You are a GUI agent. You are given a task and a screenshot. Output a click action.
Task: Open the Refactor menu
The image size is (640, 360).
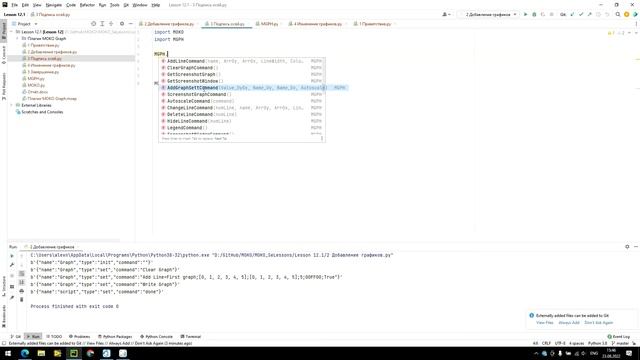87,5
